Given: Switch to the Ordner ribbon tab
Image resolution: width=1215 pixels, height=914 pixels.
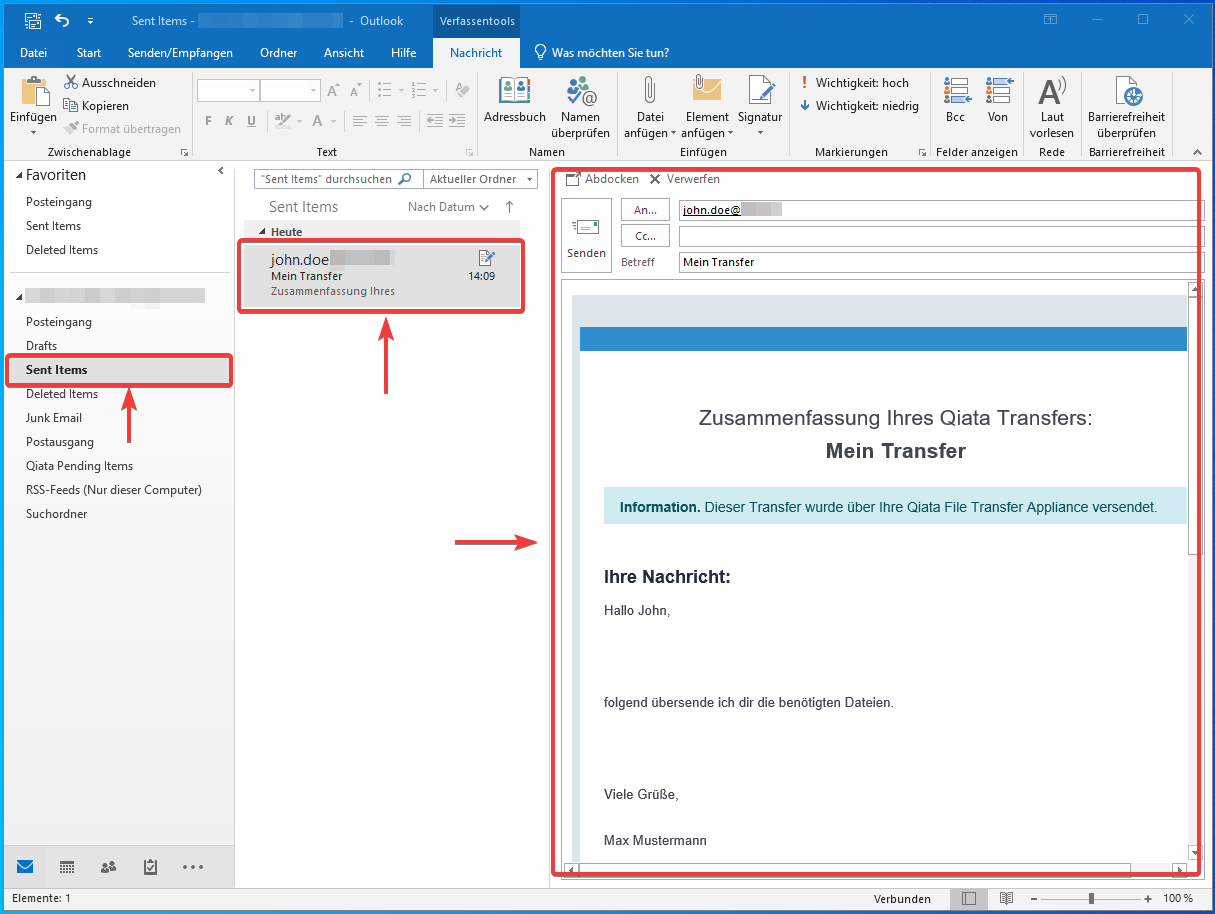Looking at the screenshot, I should point(278,53).
